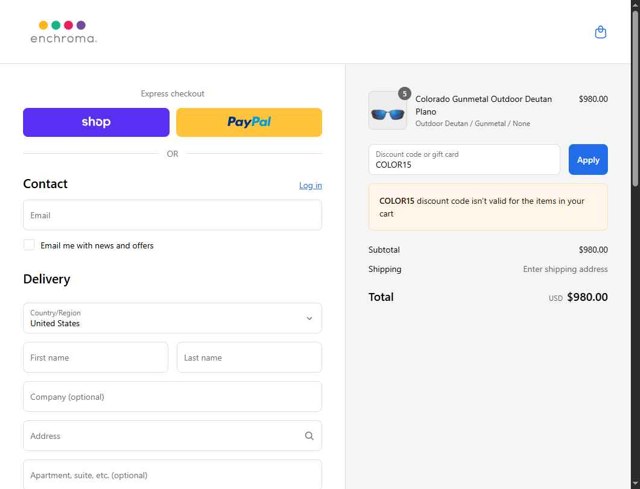Click the scrollbar down arrow
Viewport: 640px width, 489px height.
tap(636, 484)
